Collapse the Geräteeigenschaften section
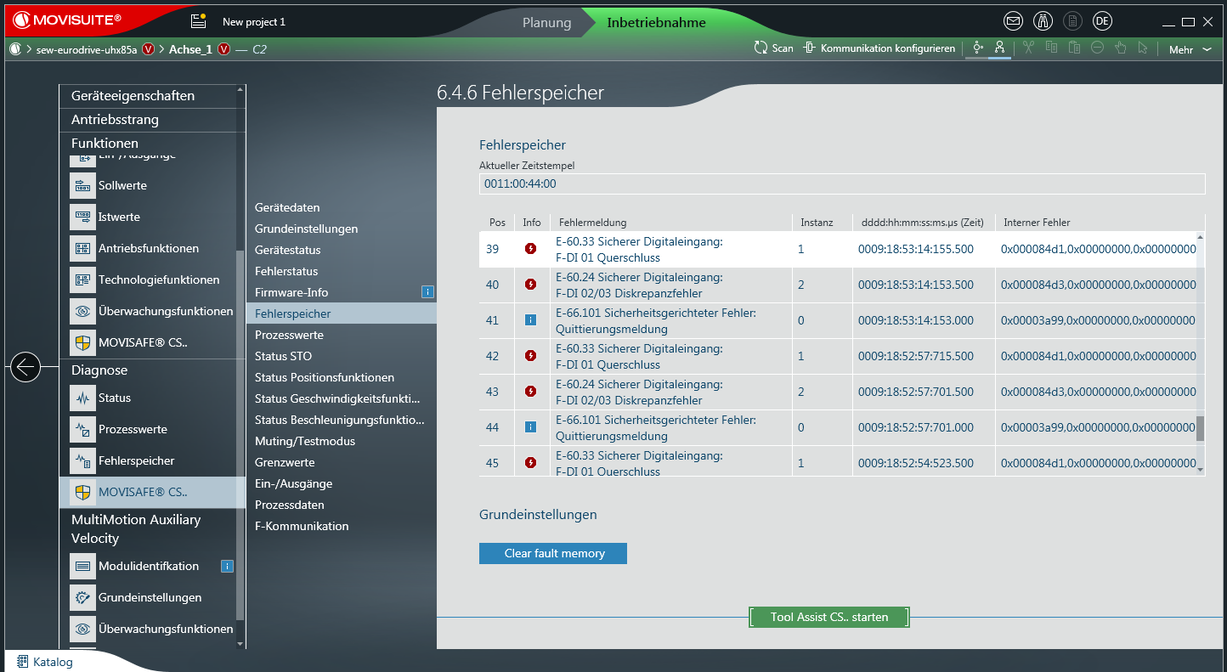The height and width of the screenshot is (672, 1227). 150,96
